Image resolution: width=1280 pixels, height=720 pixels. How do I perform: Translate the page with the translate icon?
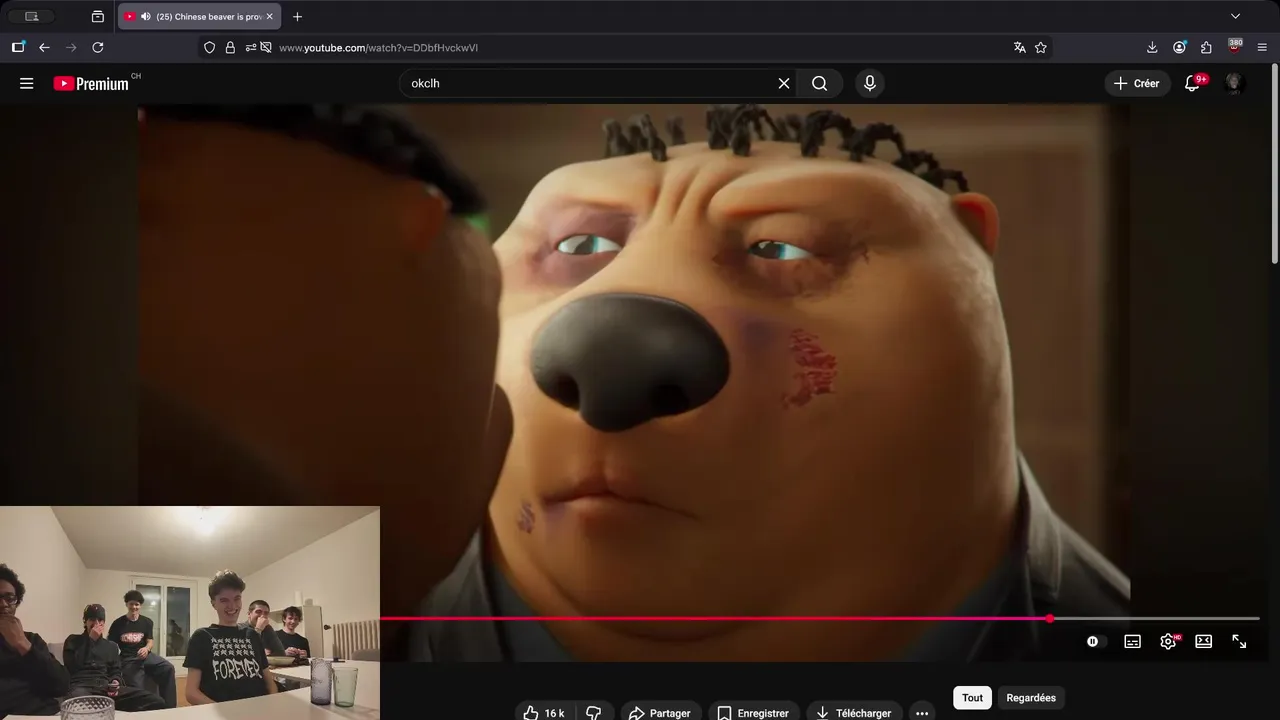coord(1019,47)
